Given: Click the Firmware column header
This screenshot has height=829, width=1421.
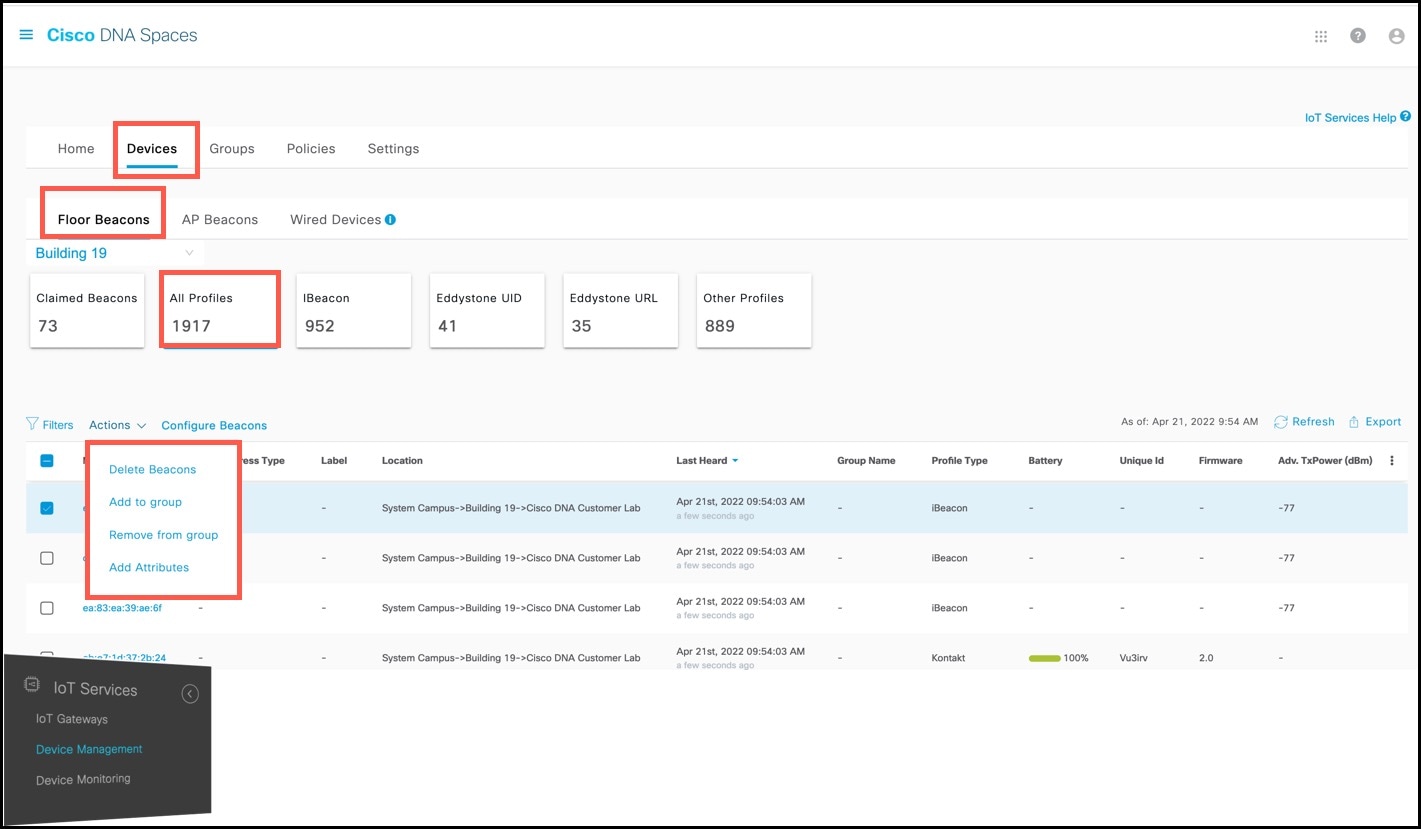Looking at the screenshot, I should click(x=1220, y=461).
